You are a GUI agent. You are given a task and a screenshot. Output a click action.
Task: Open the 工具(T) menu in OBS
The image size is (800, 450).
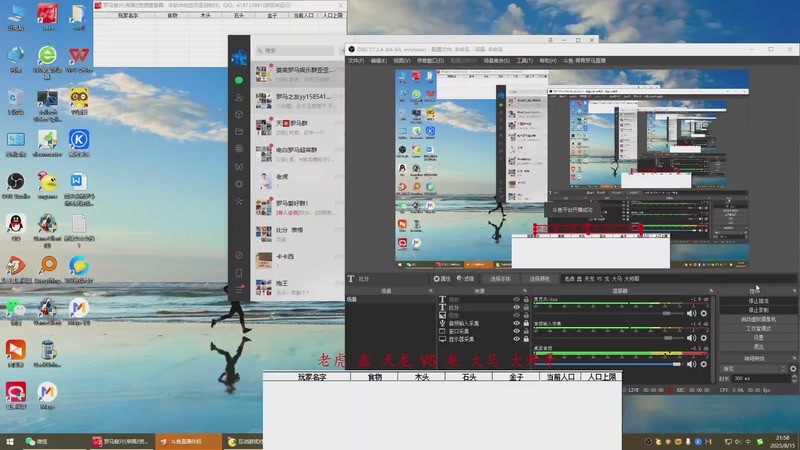(x=524, y=61)
